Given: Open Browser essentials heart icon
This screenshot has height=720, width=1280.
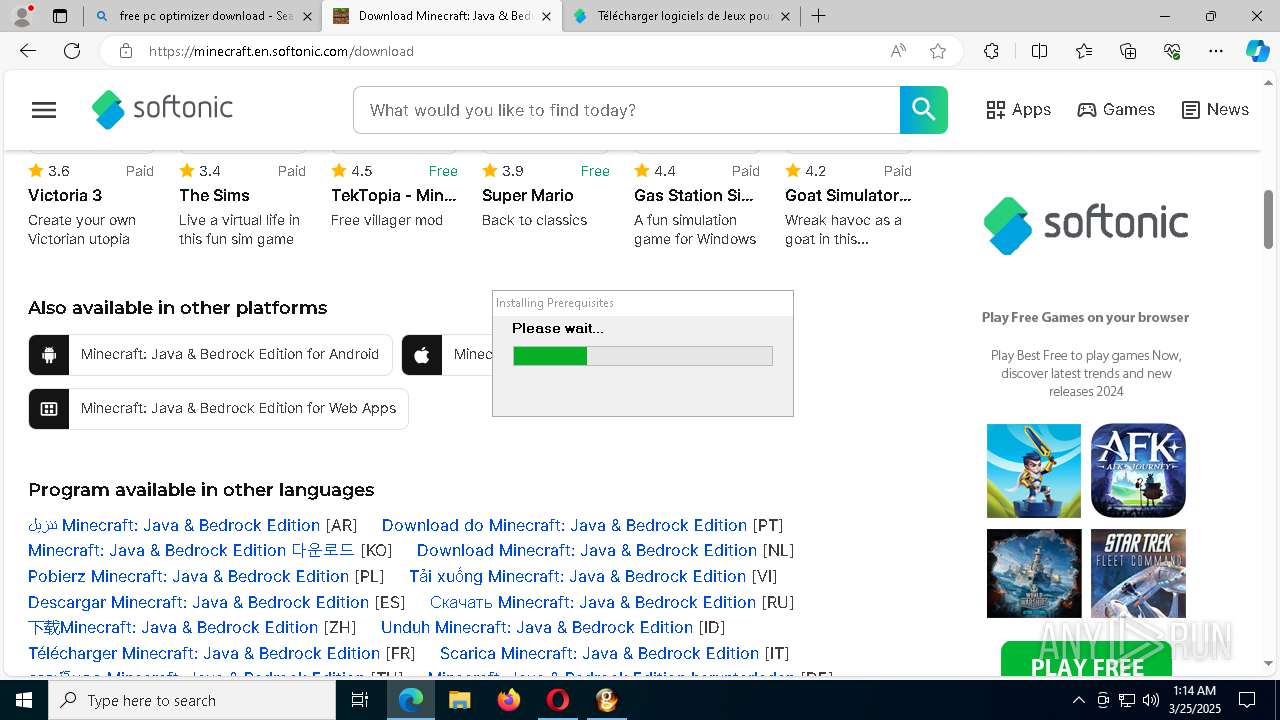Looking at the screenshot, I should (1173, 51).
